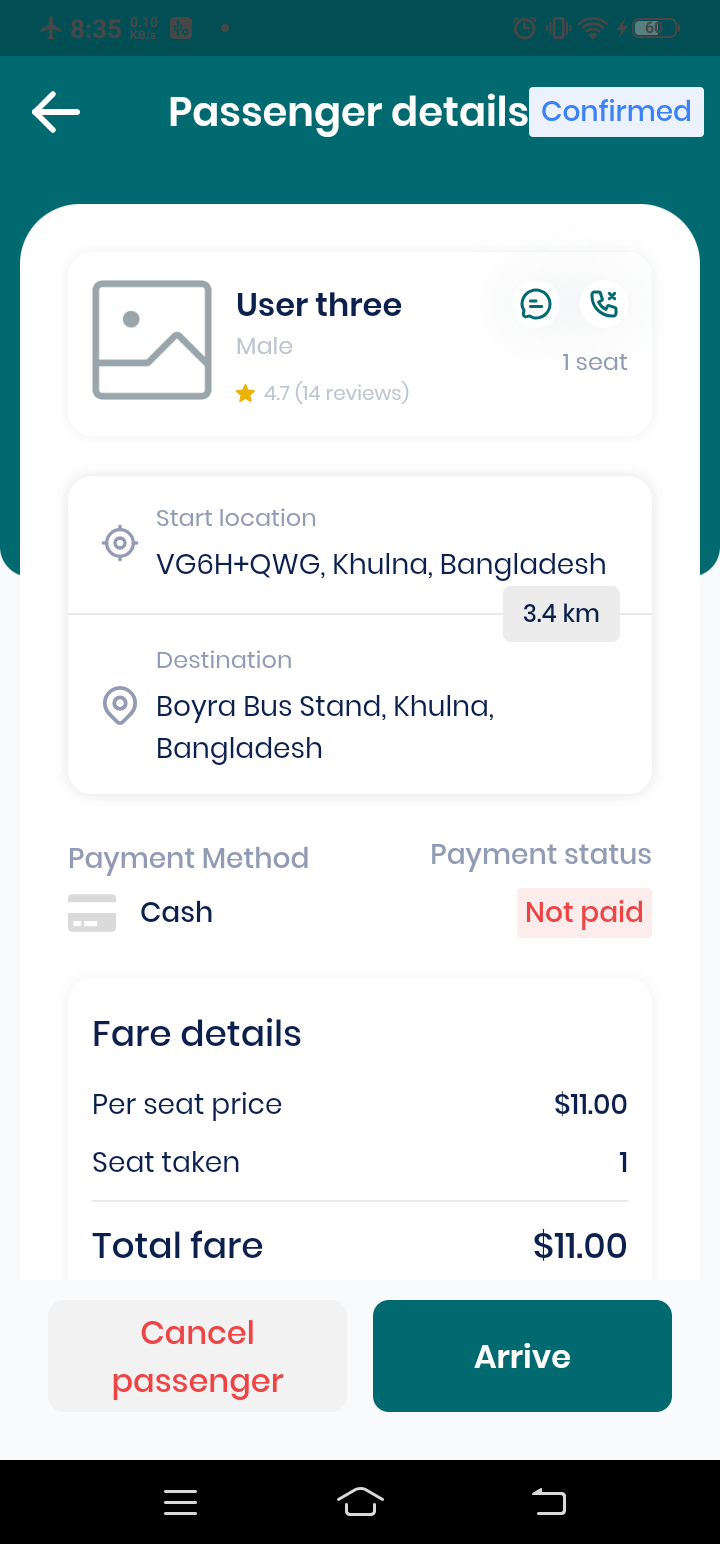Tap the Total fare amount

click(x=580, y=1246)
